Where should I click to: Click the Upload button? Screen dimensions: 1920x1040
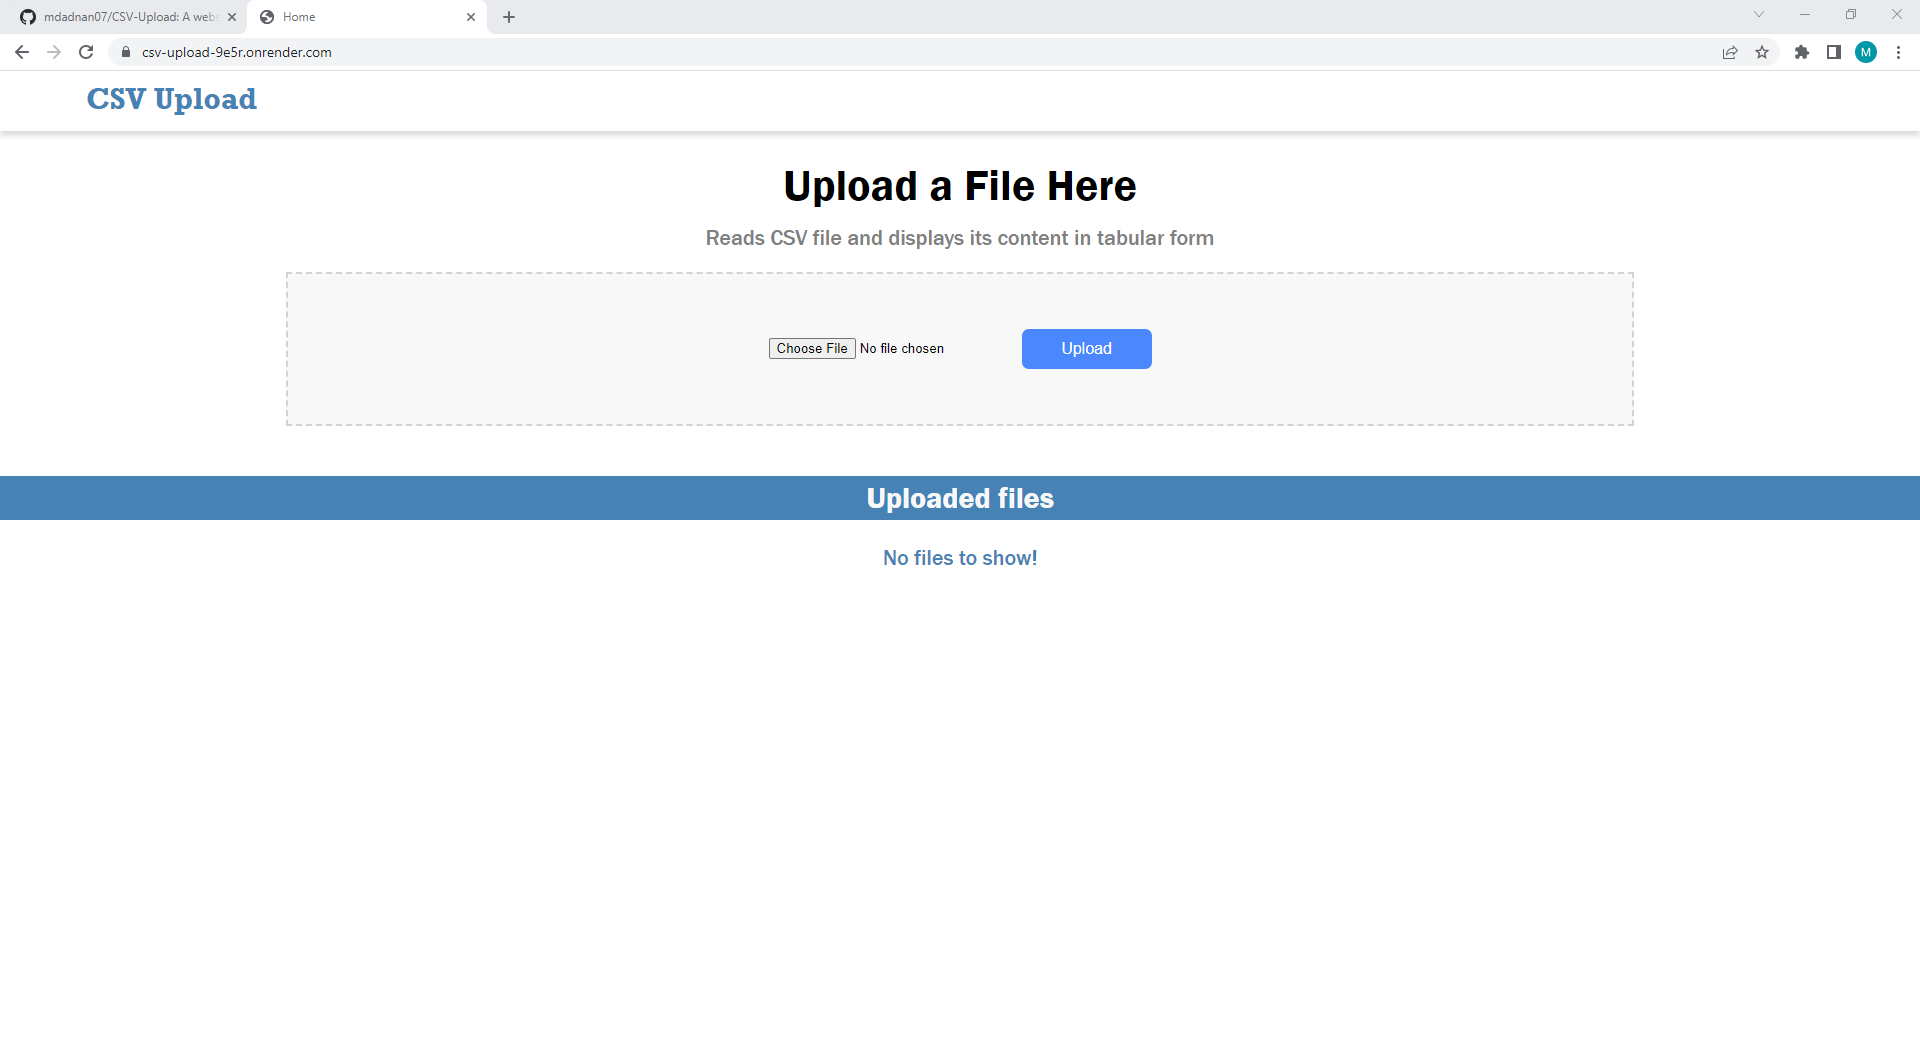pyautogui.click(x=1086, y=348)
